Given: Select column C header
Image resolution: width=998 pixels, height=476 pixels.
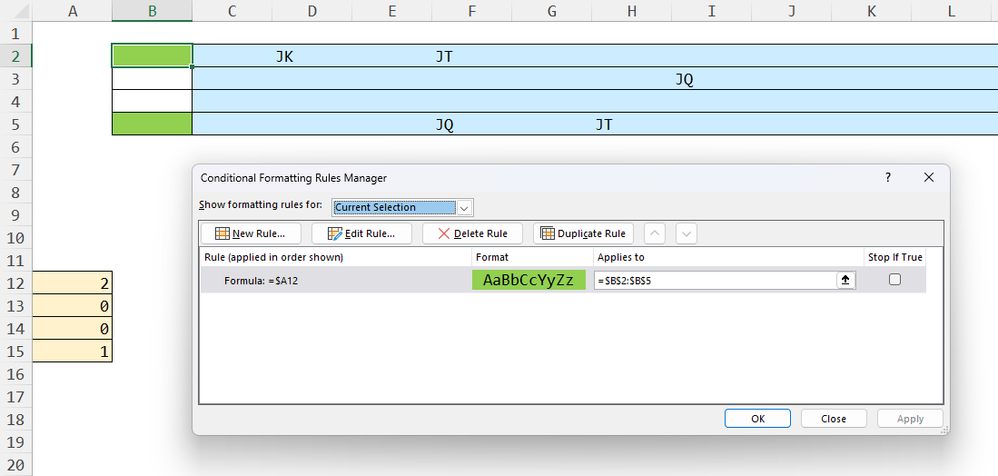Looking at the screenshot, I should click(x=232, y=10).
